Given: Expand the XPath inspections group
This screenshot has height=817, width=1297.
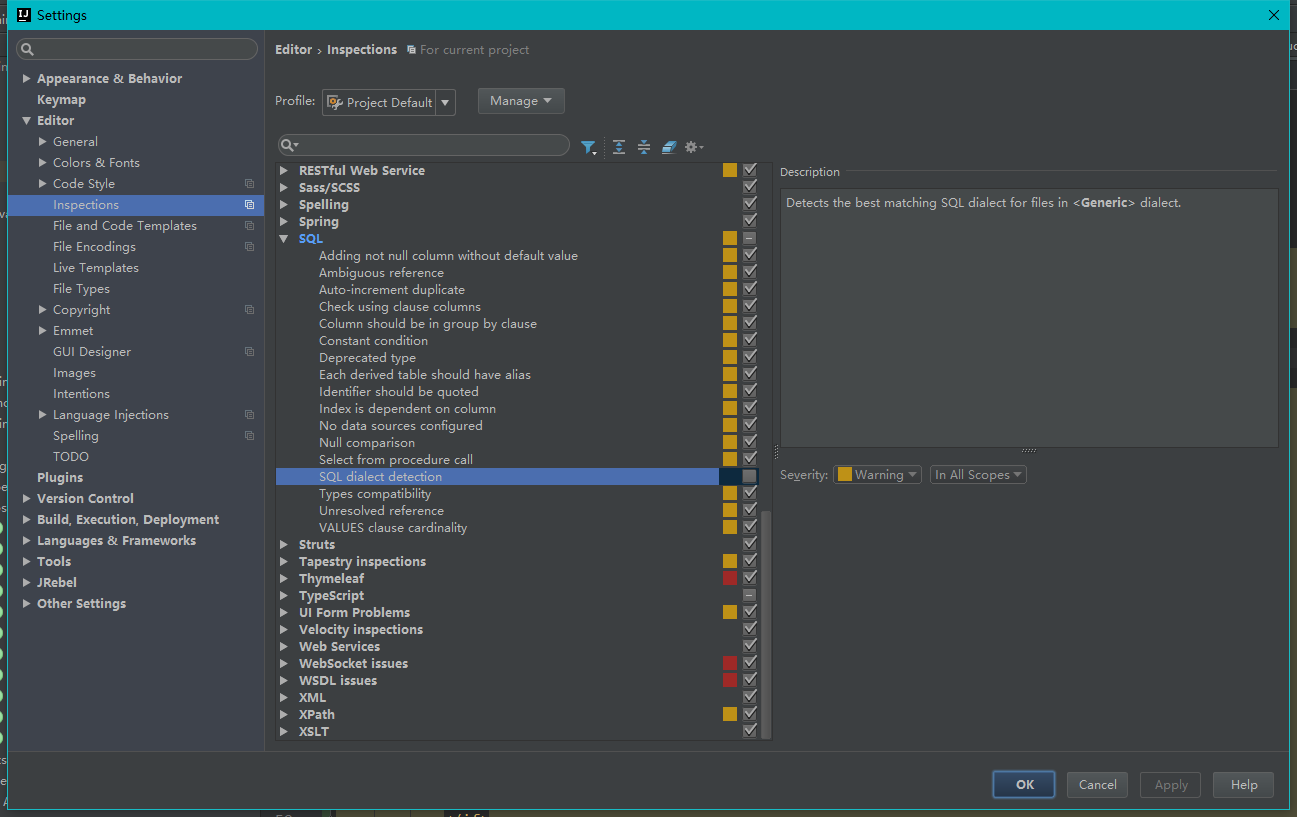Looking at the screenshot, I should click(284, 715).
